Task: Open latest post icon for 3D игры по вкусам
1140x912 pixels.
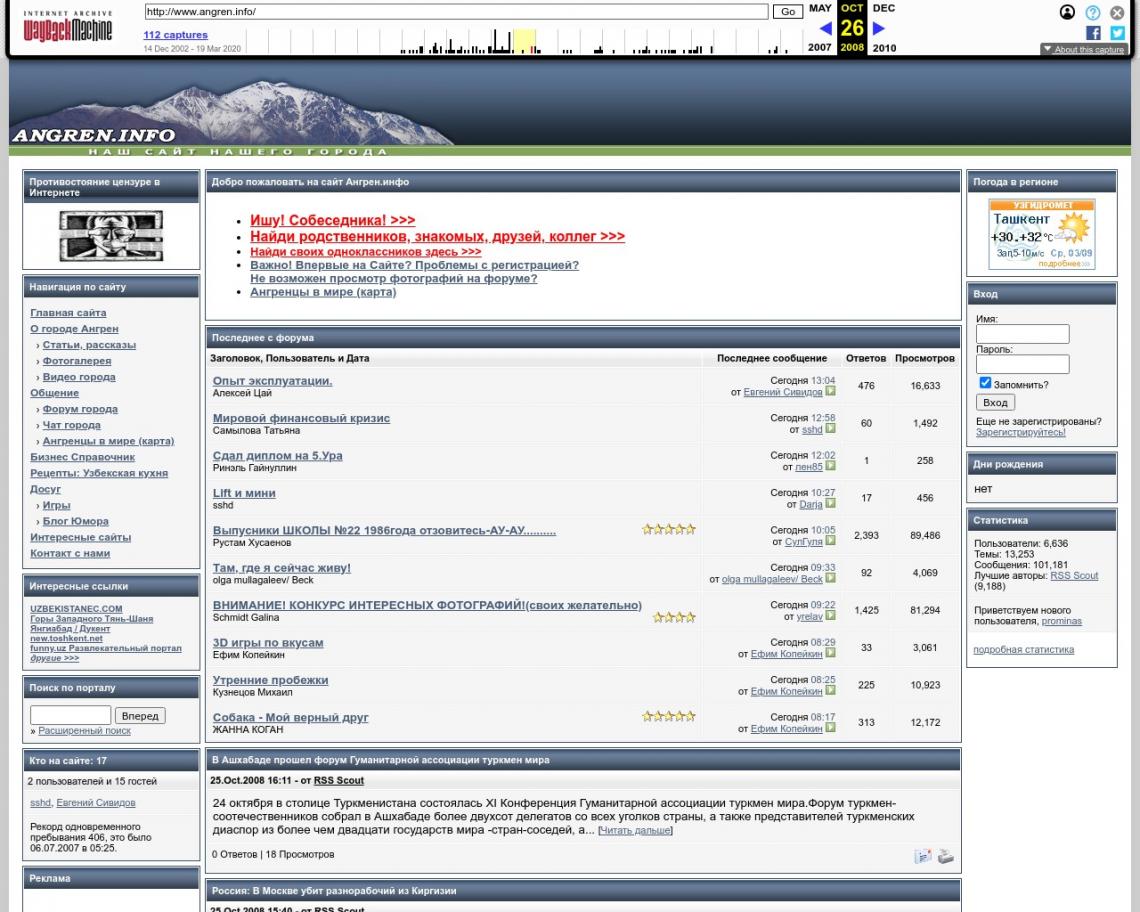Action: coord(830,653)
